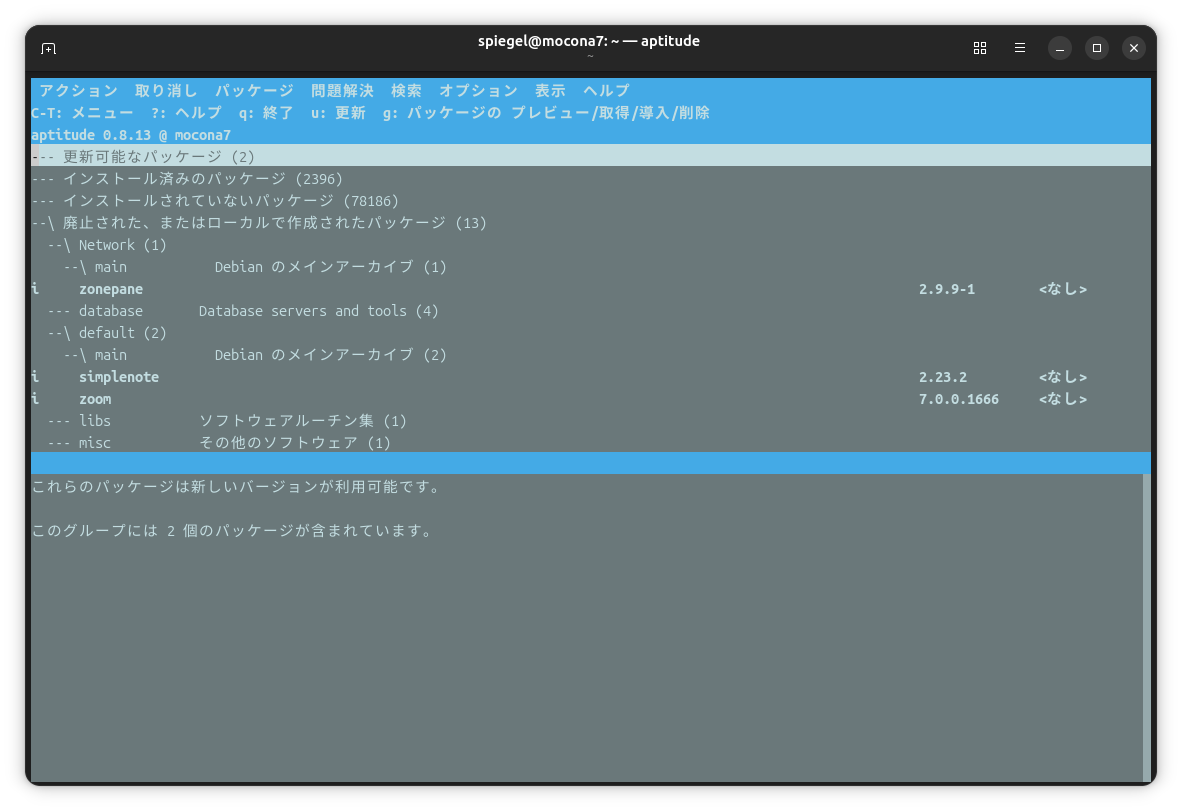Open the ヘルプ menu
The height and width of the screenshot is (811, 1182).
point(606,91)
